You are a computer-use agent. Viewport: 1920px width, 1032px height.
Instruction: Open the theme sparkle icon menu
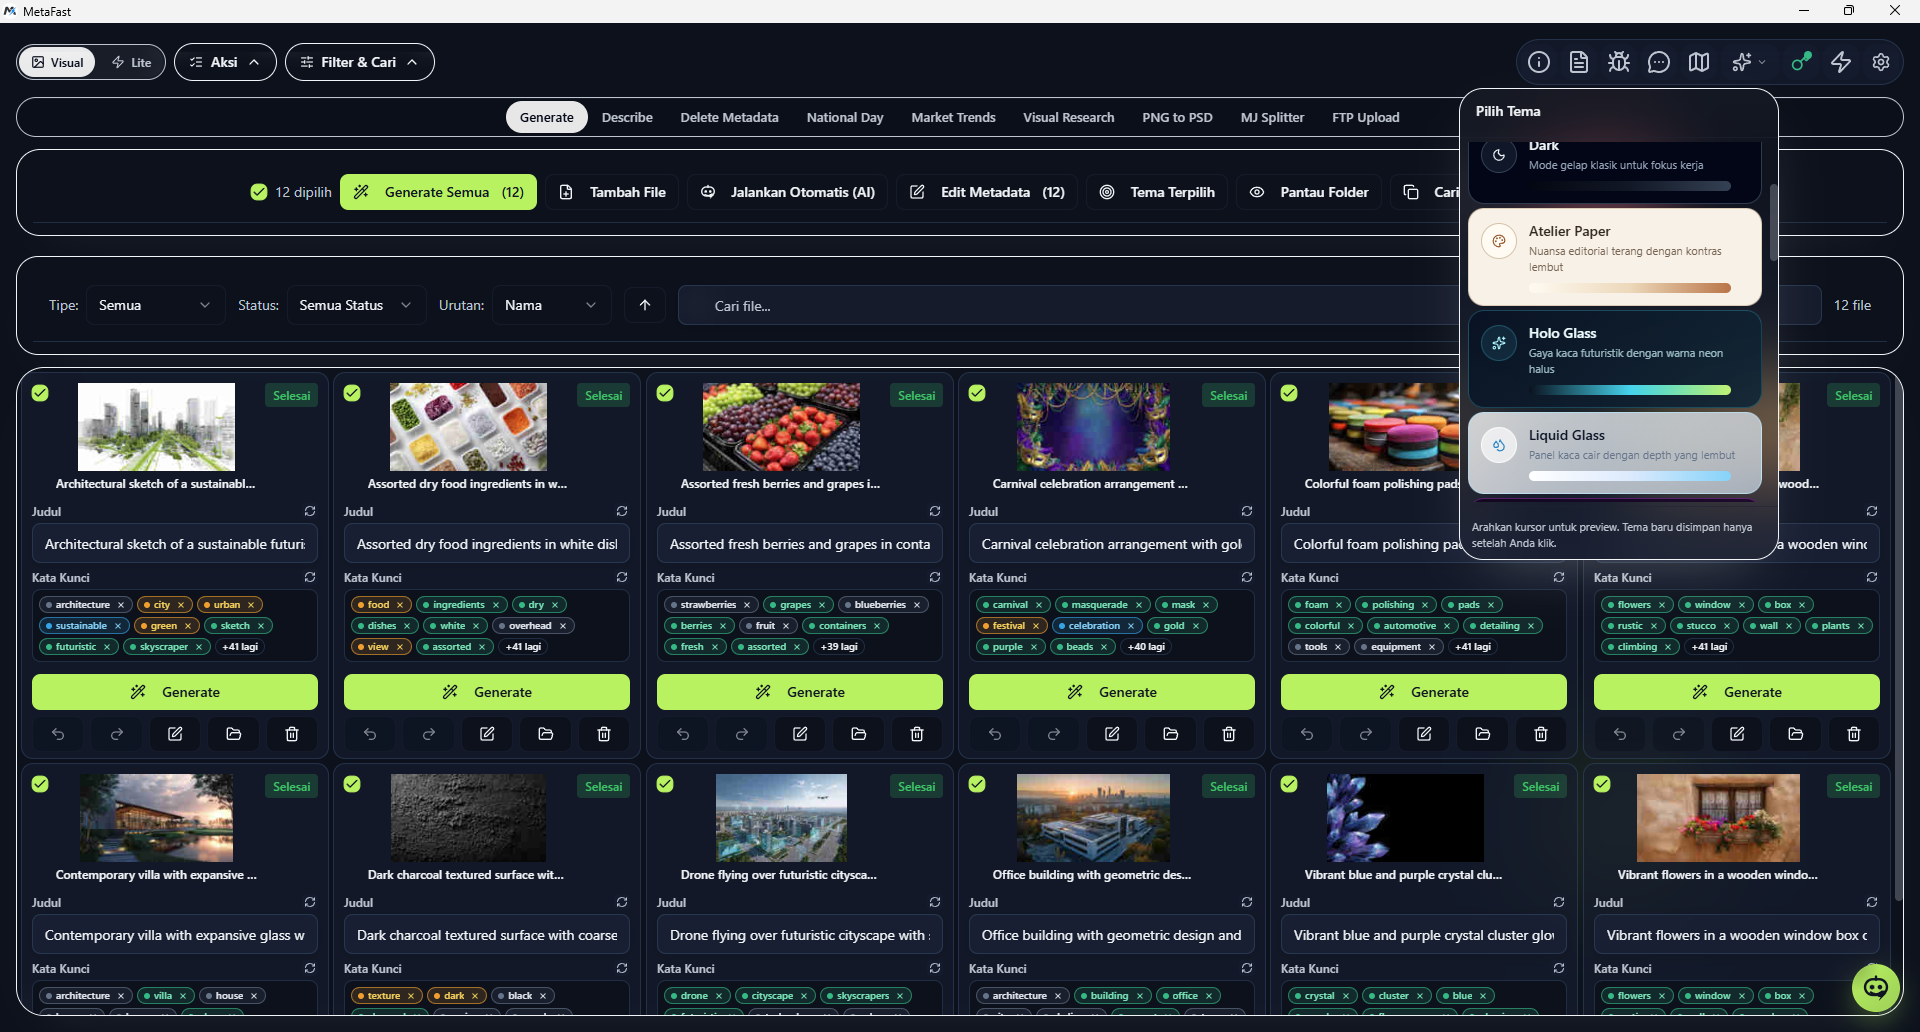tap(1748, 62)
